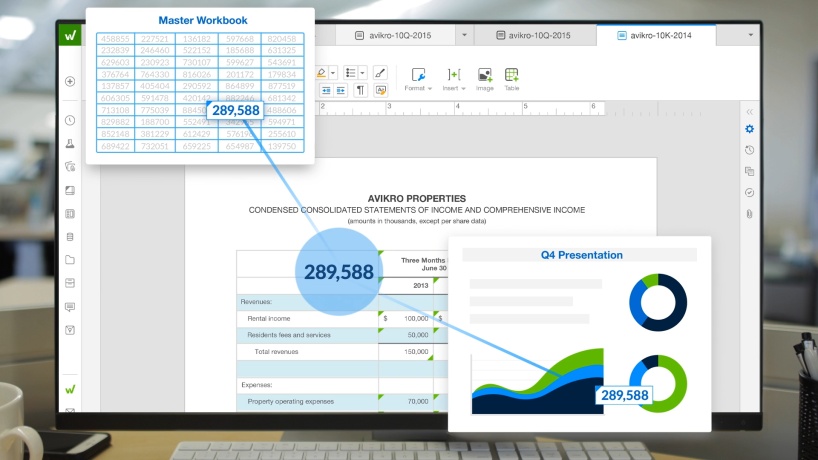Screen dimensions: 818x460
Task: Select the highlighter color tool
Action: (x=322, y=72)
